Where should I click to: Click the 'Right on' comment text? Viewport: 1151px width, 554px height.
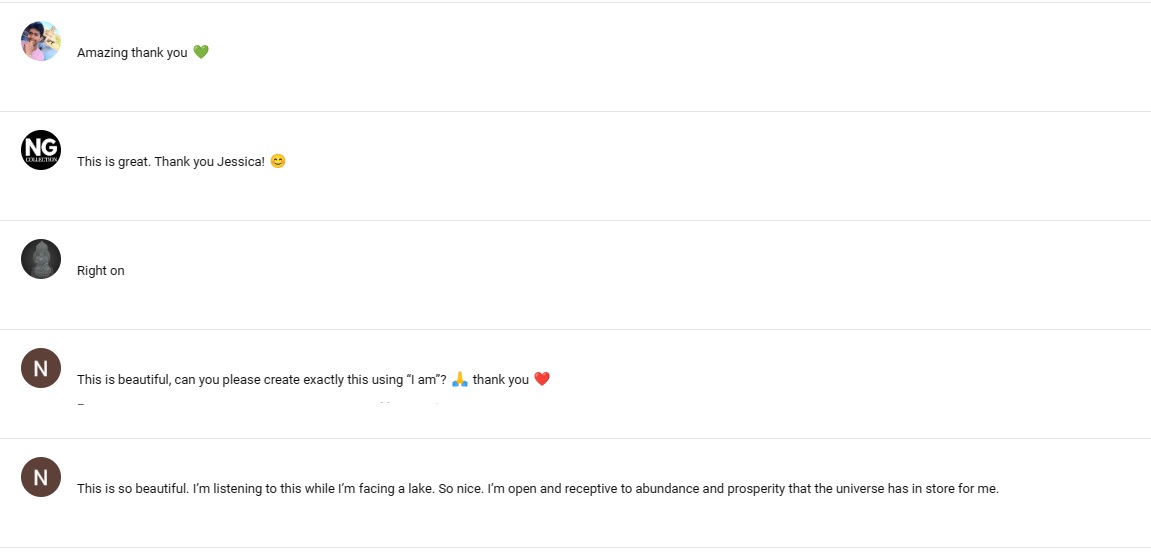pyautogui.click(x=101, y=271)
